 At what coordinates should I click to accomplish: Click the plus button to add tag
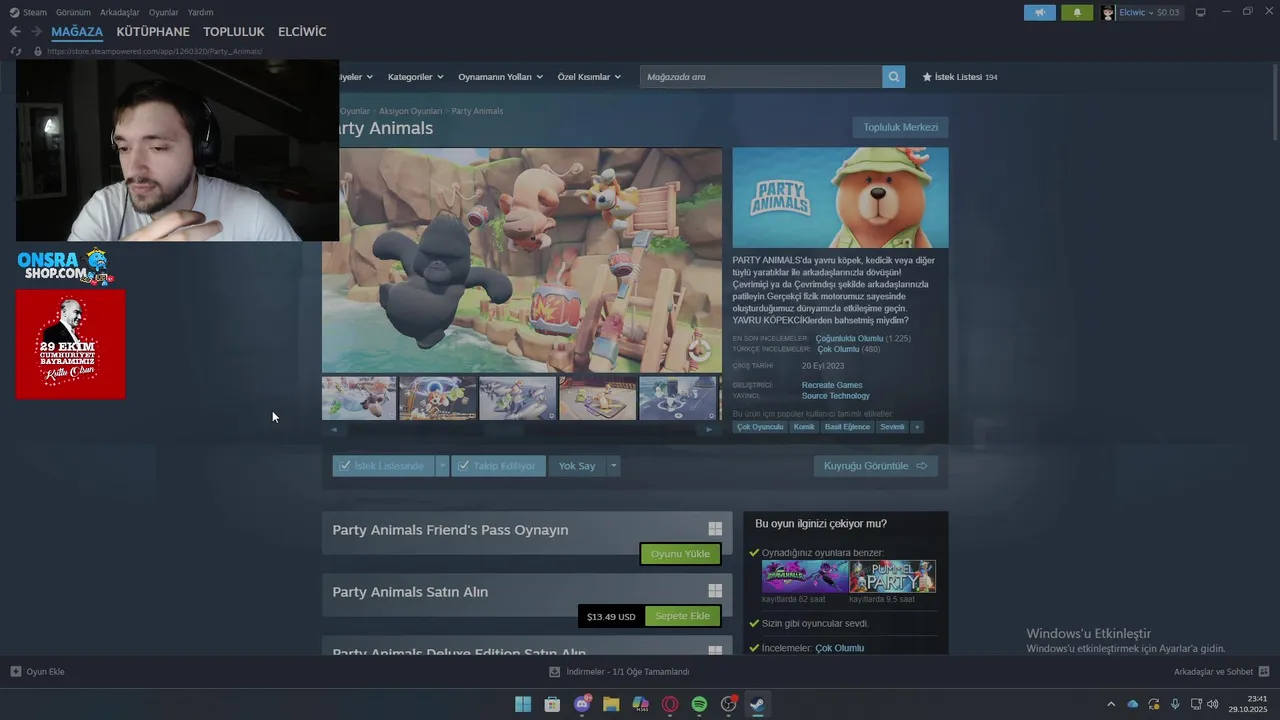pos(917,427)
